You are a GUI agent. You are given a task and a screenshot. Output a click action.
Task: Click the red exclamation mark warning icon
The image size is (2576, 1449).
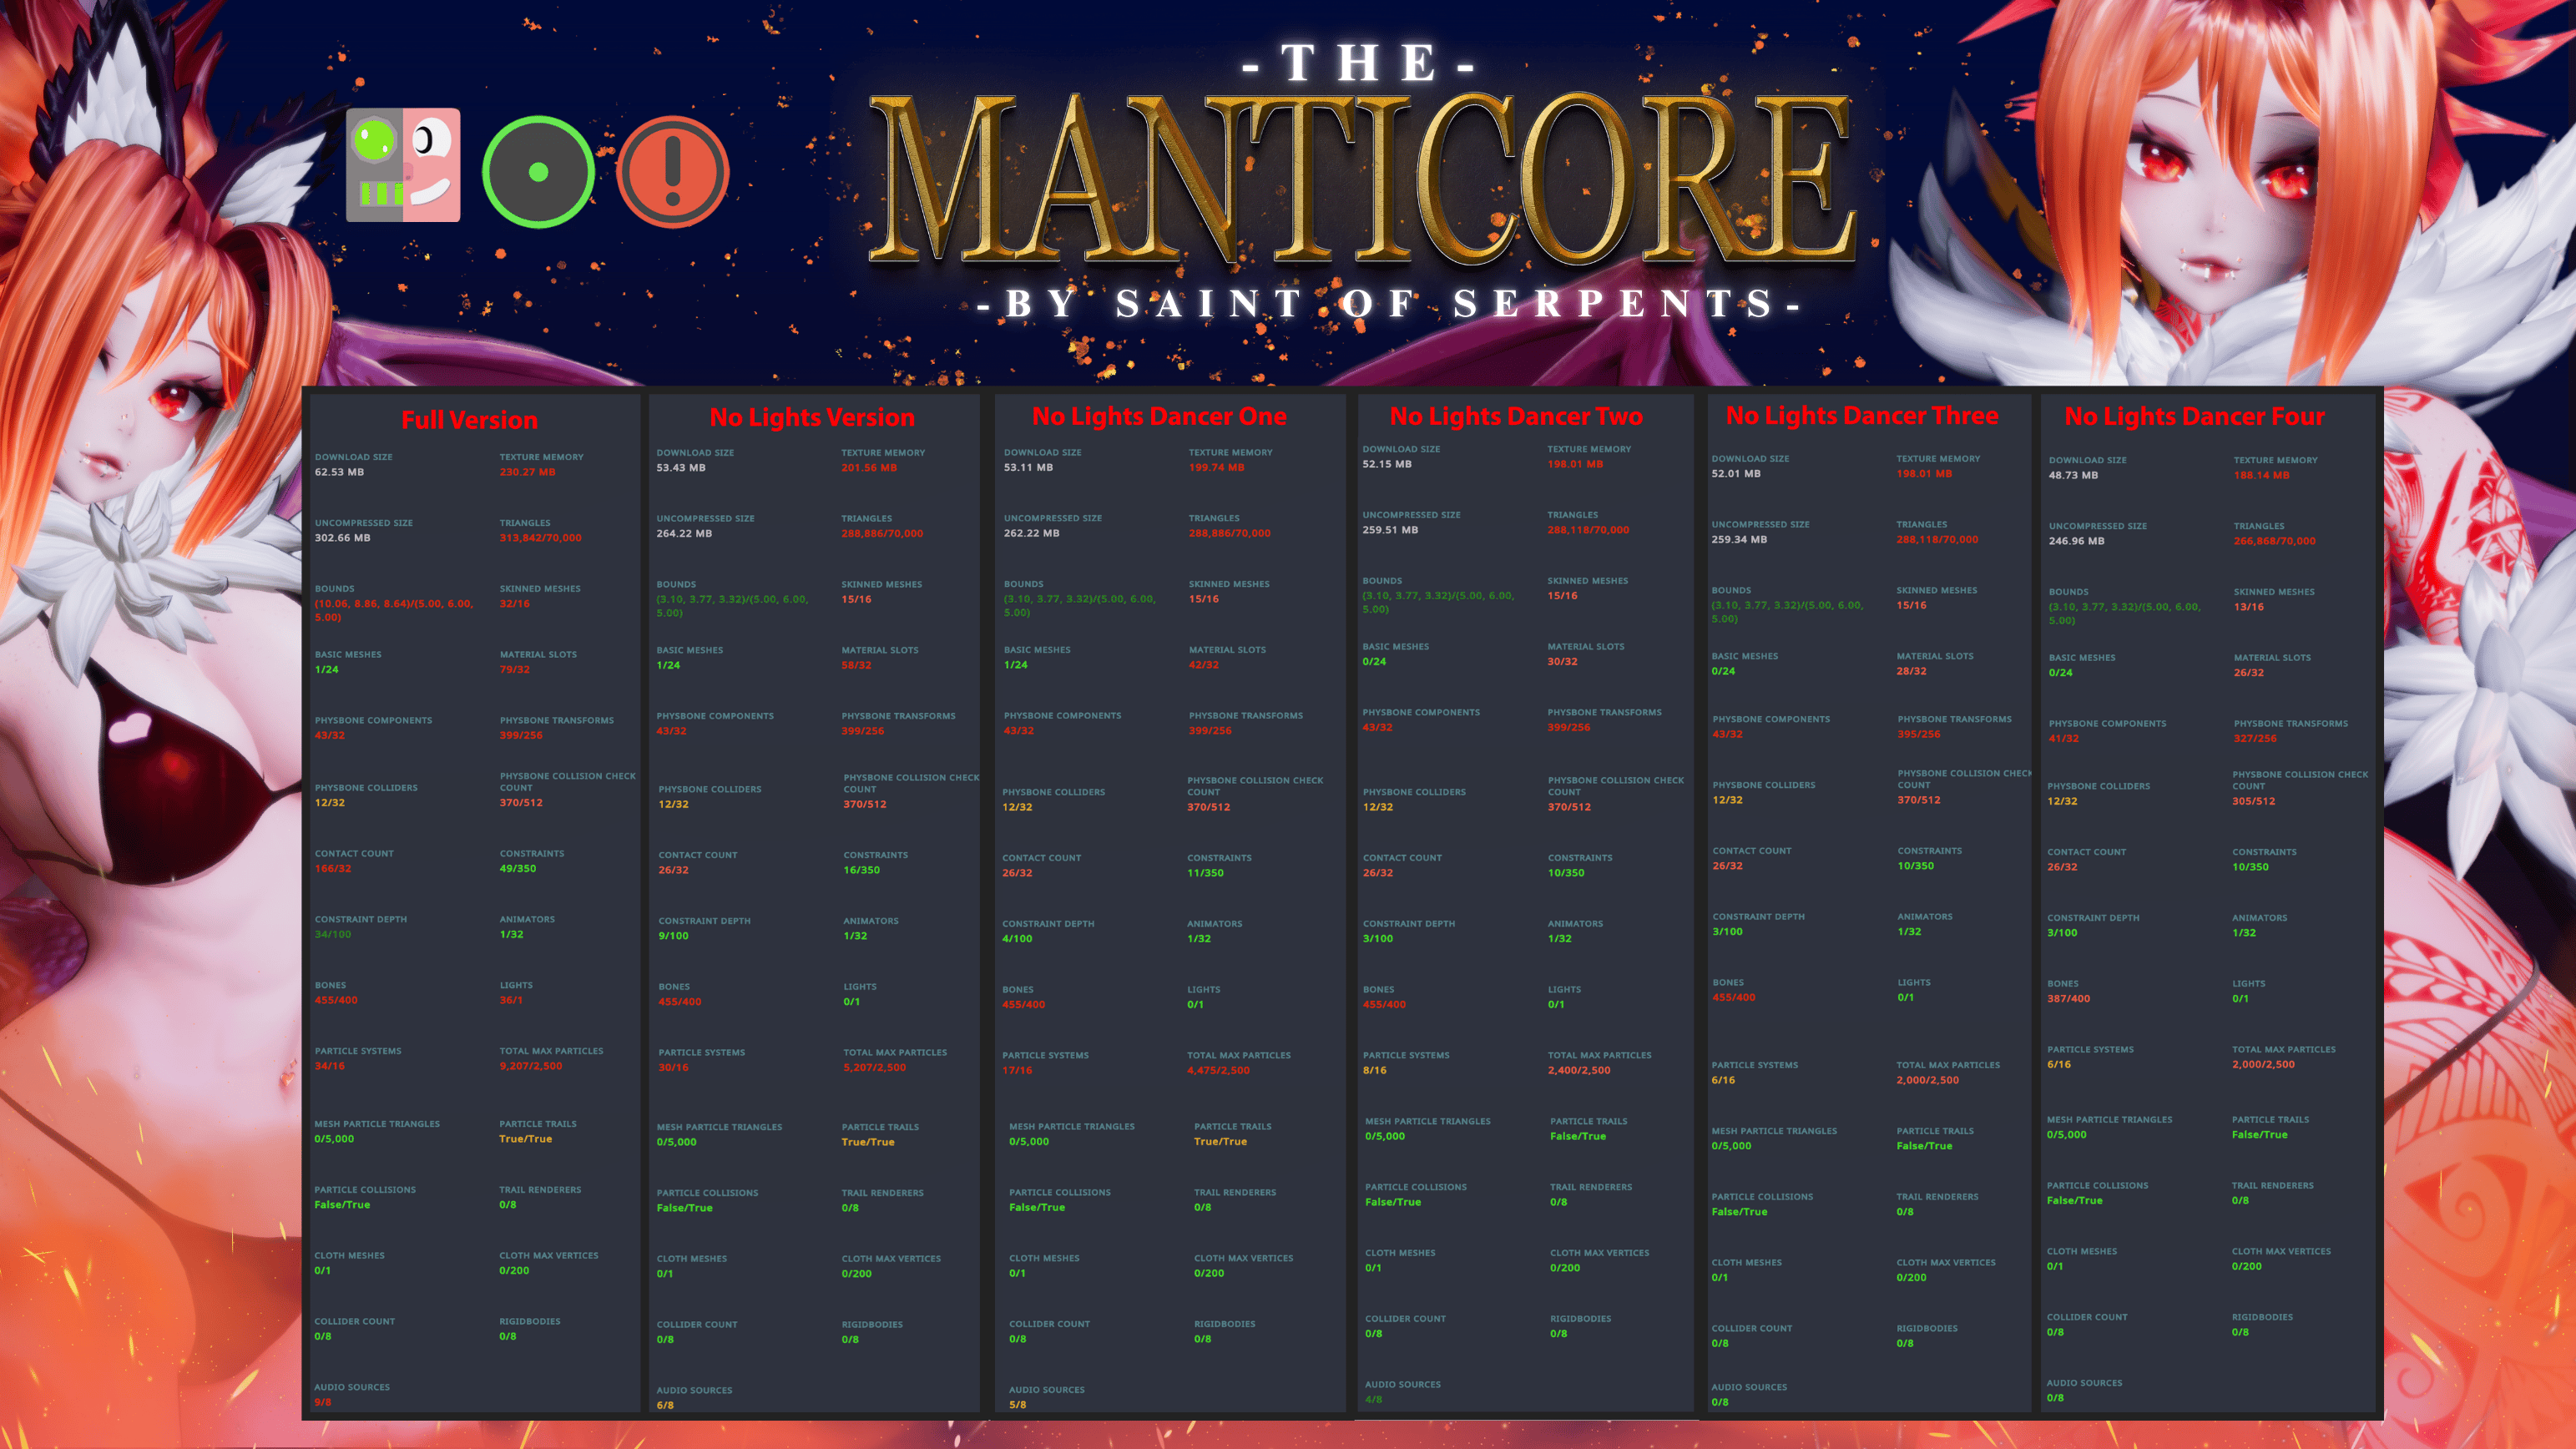click(x=673, y=171)
